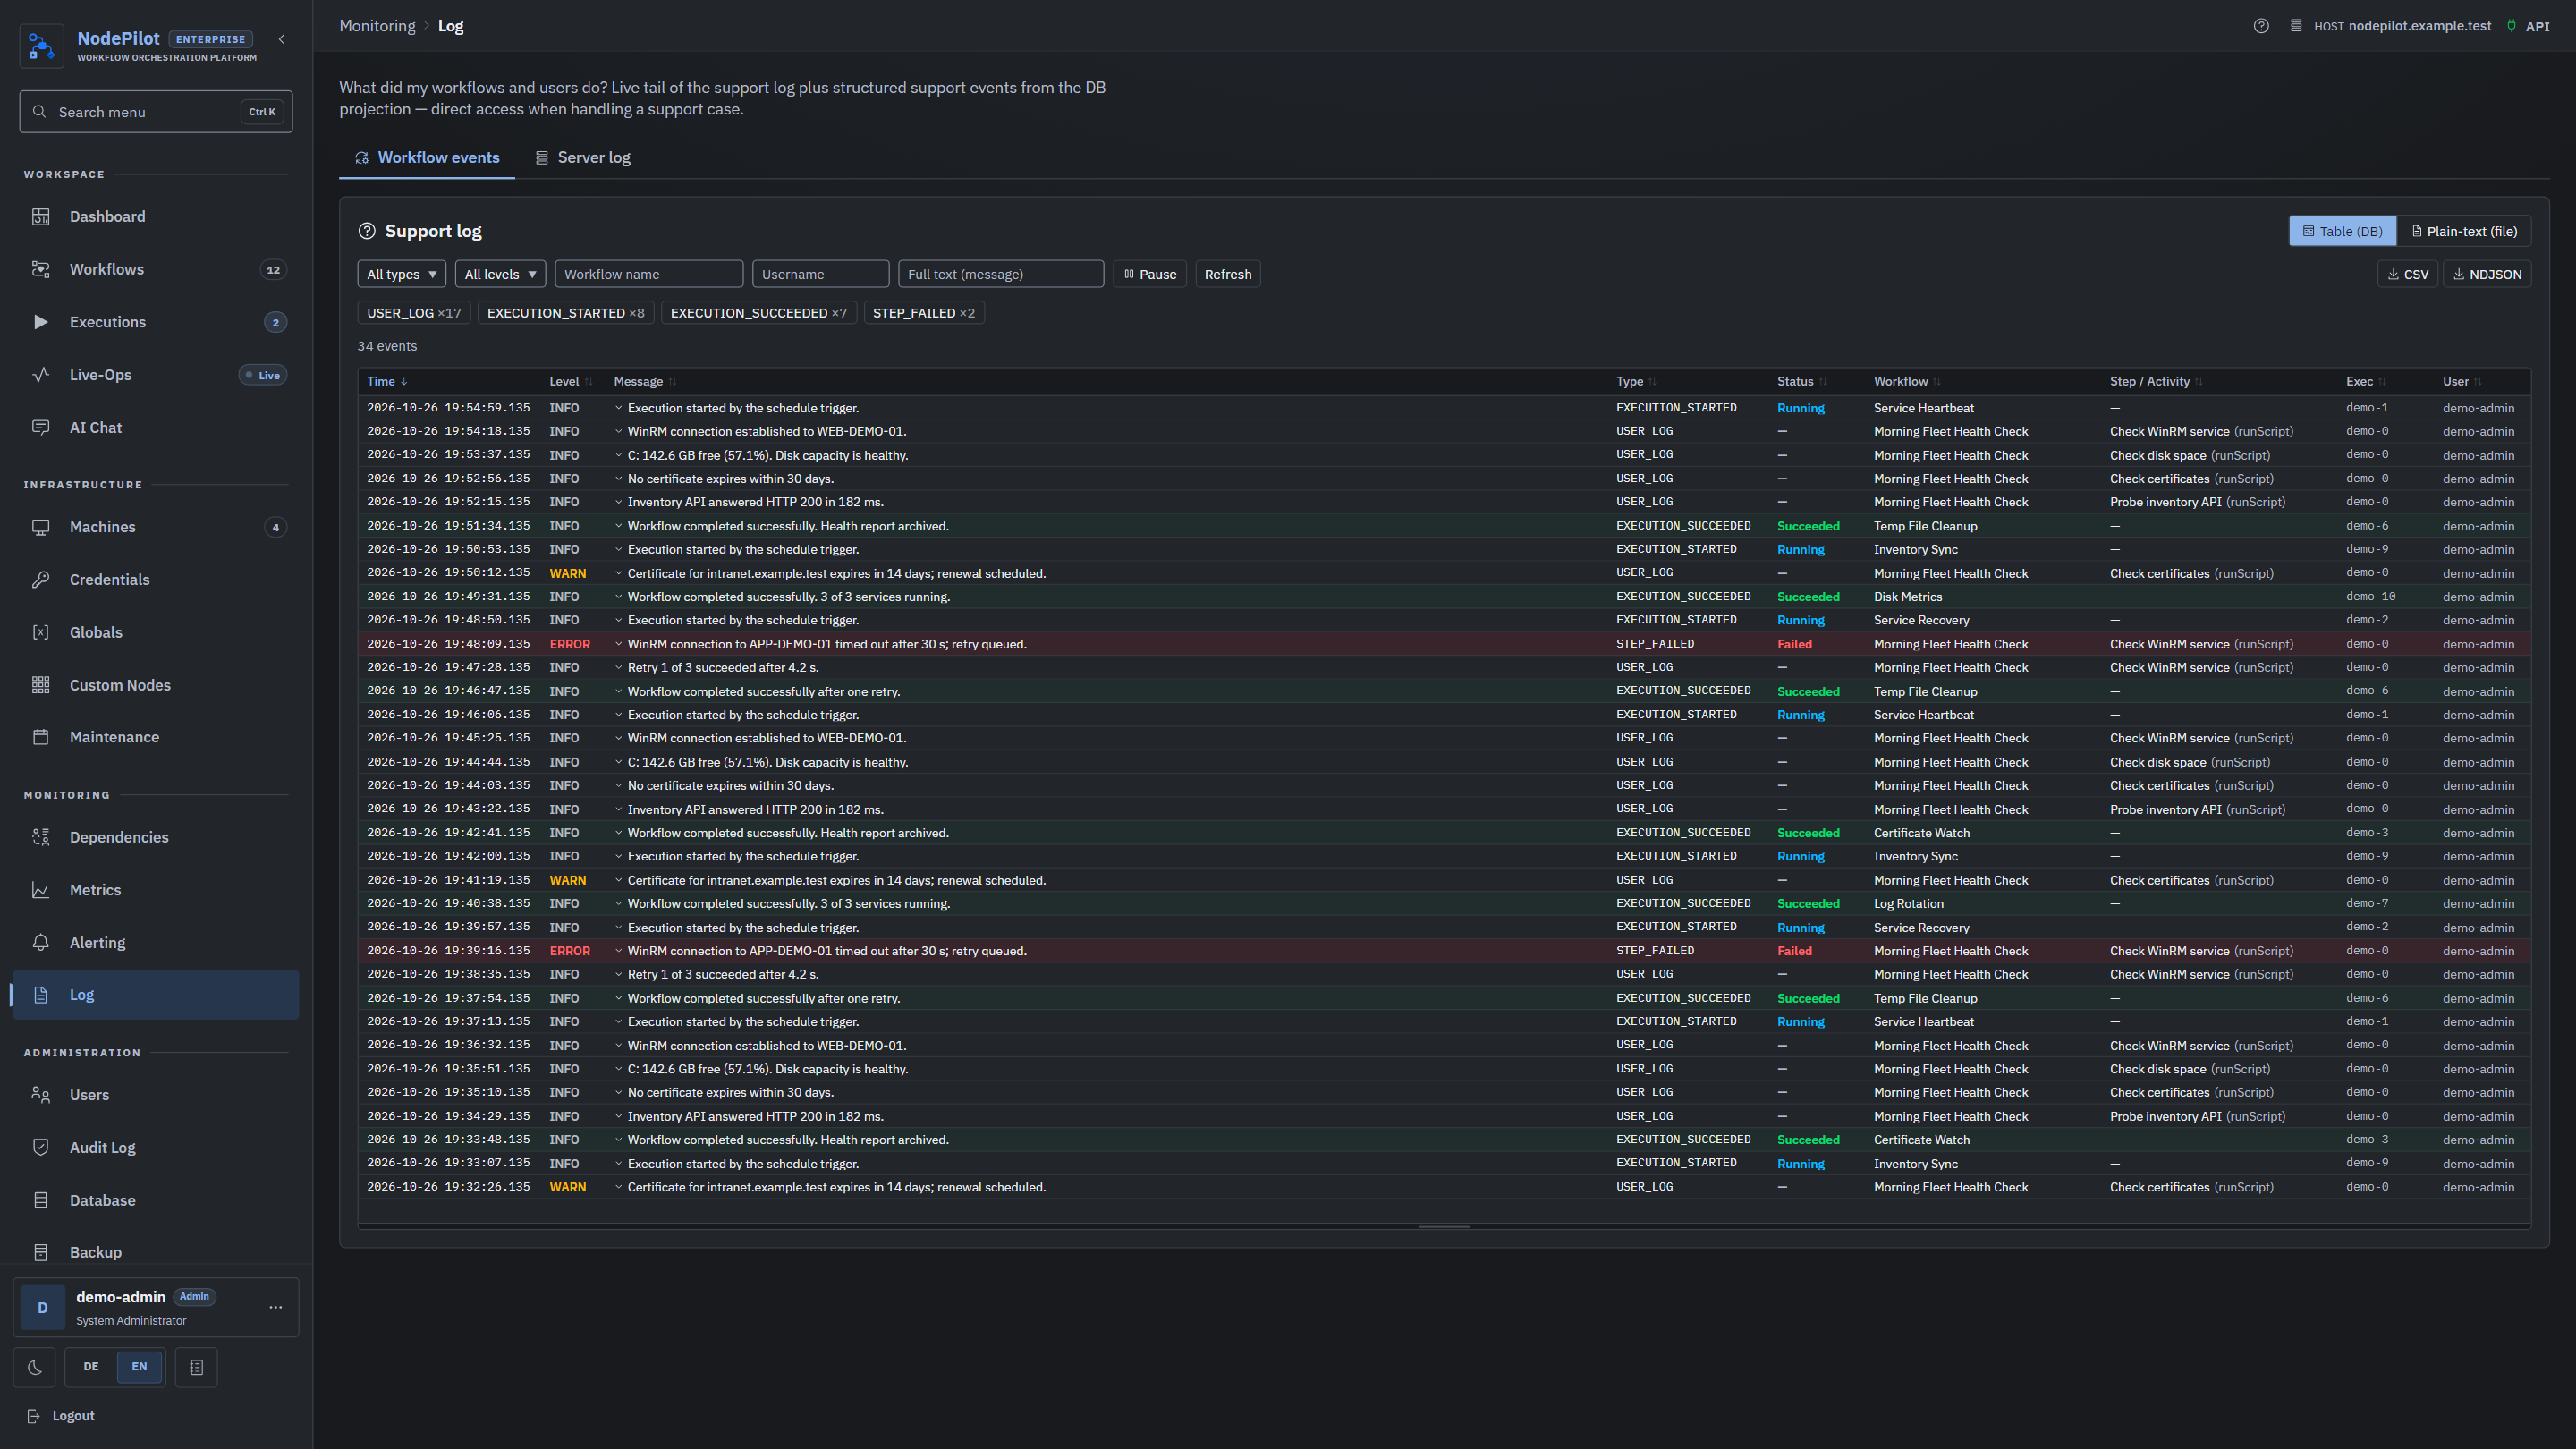This screenshot has height=1449, width=2576.
Task: Expand the 19:48:09 ERROR message row
Action: pyautogui.click(x=619, y=644)
